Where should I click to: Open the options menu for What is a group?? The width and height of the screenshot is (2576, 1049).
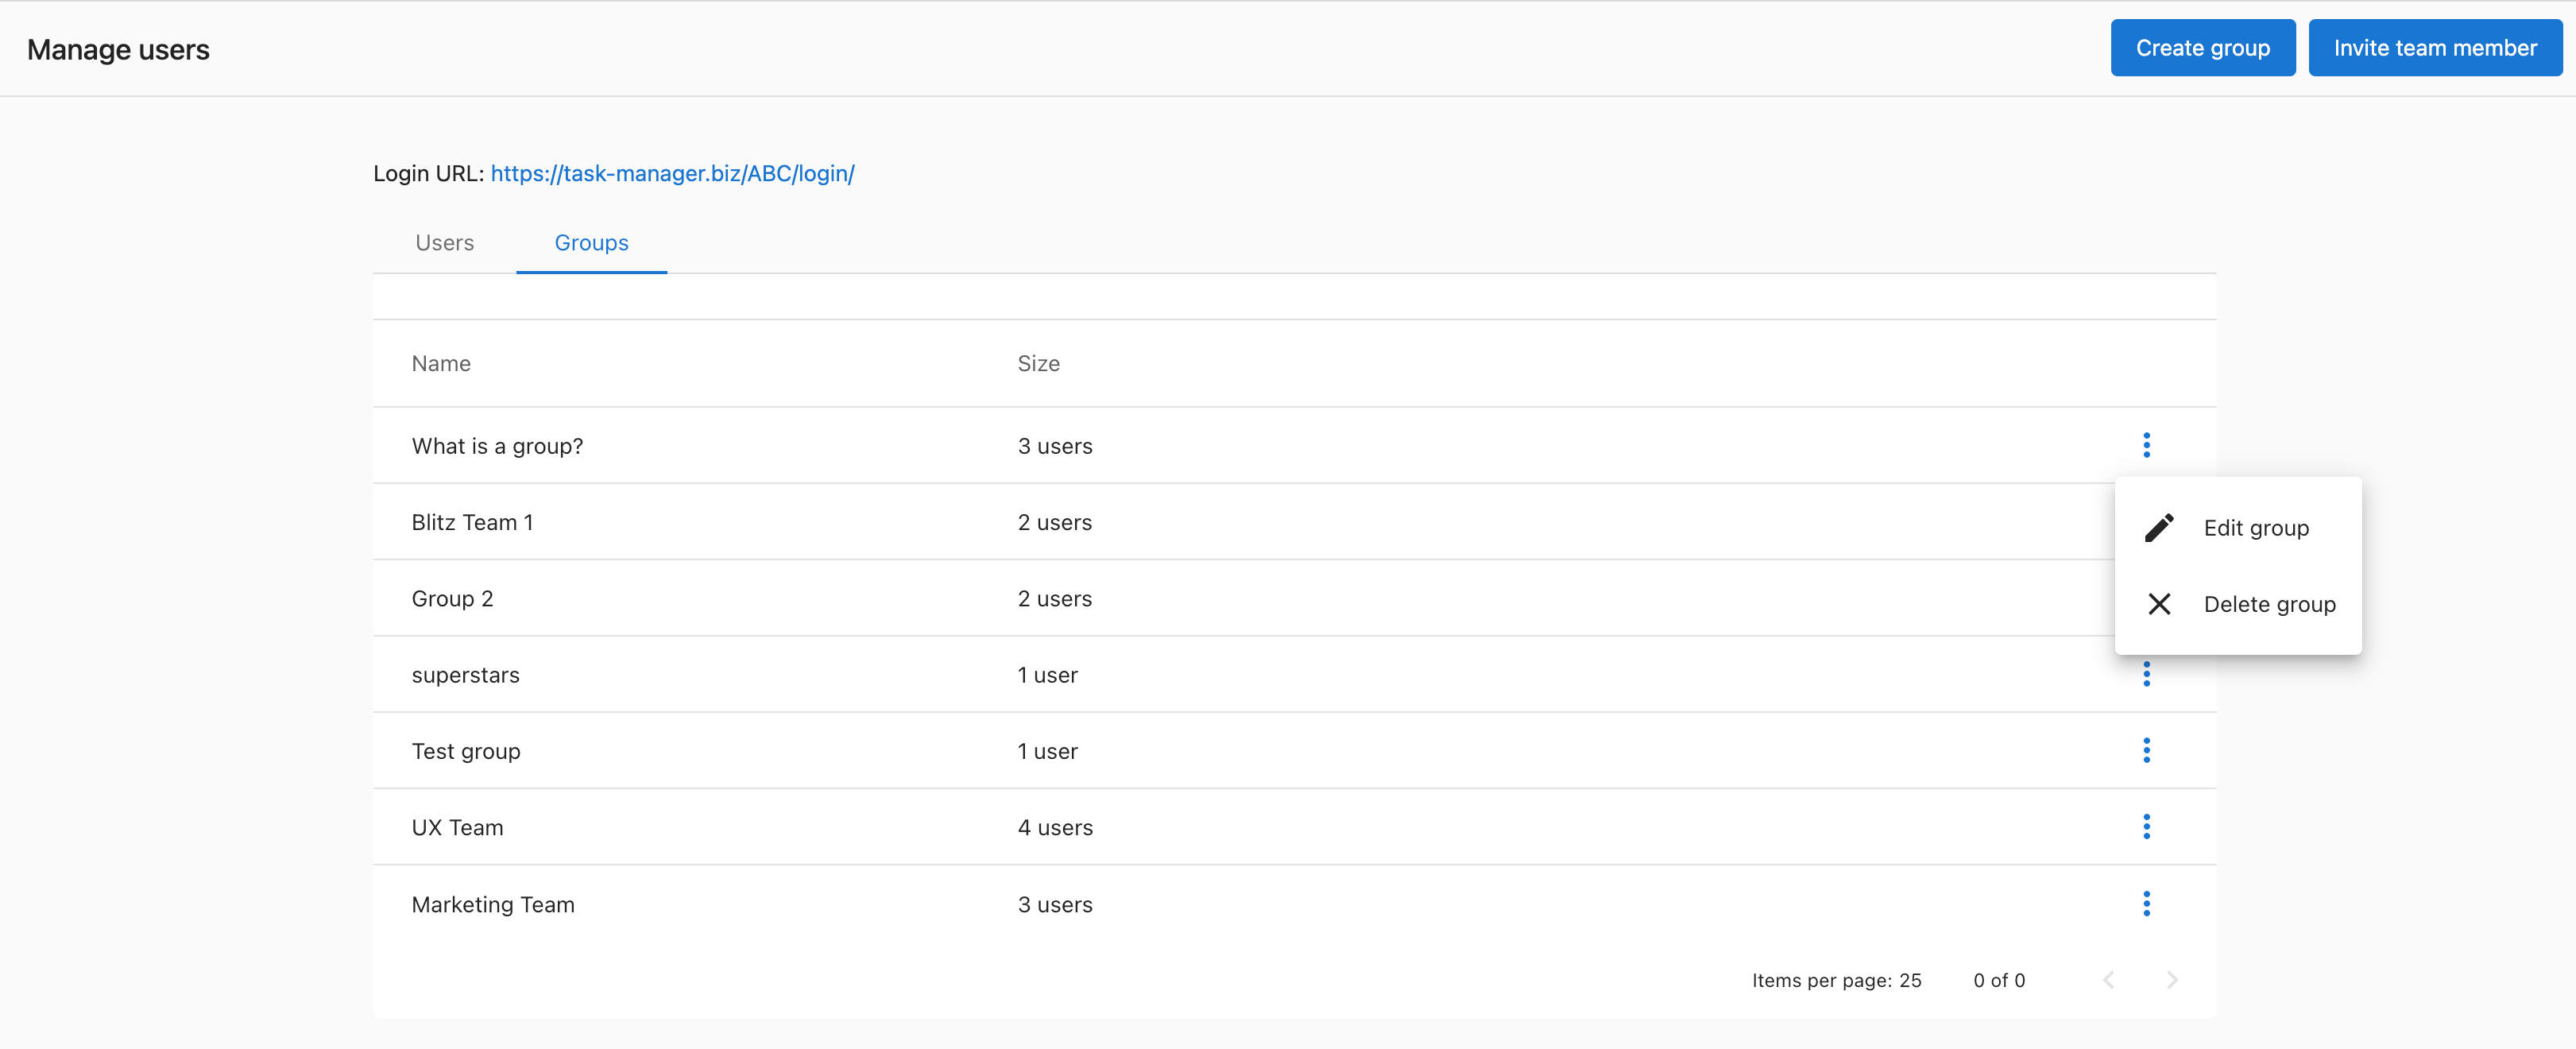pyautogui.click(x=2146, y=445)
